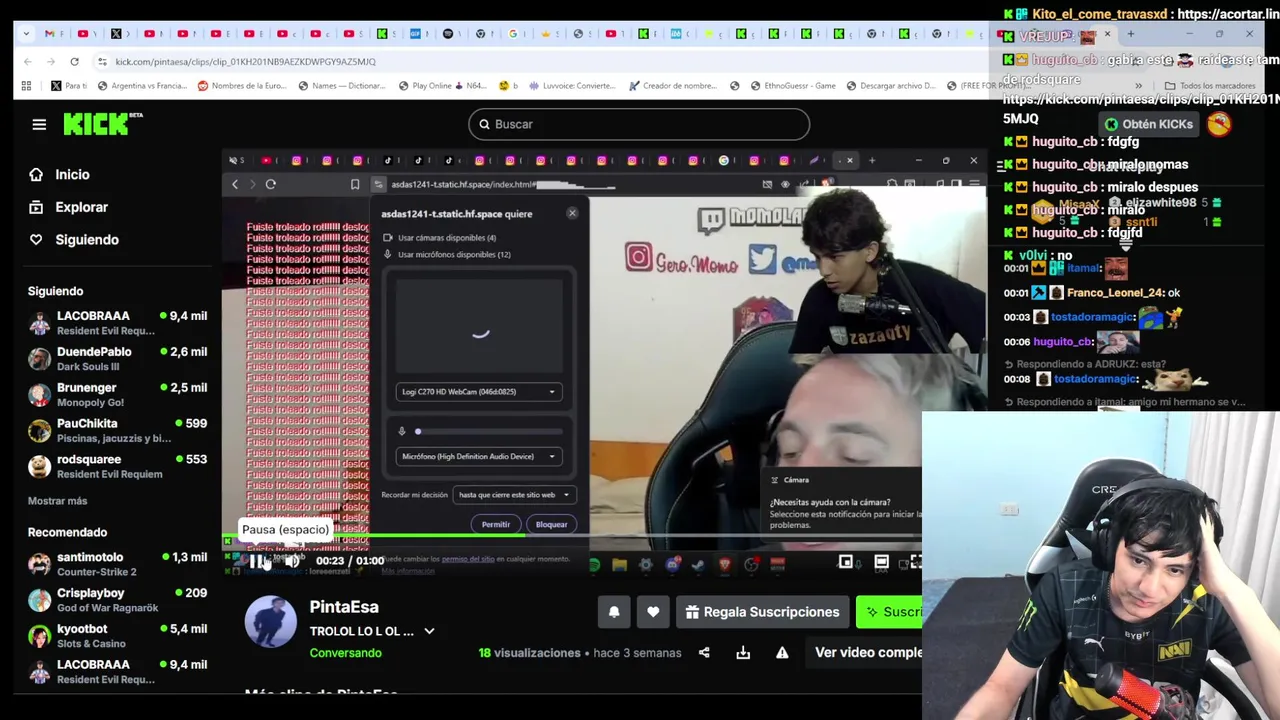
Task: Toggle picture-in-picture mode in the clip player
Action: coord(846,562)
